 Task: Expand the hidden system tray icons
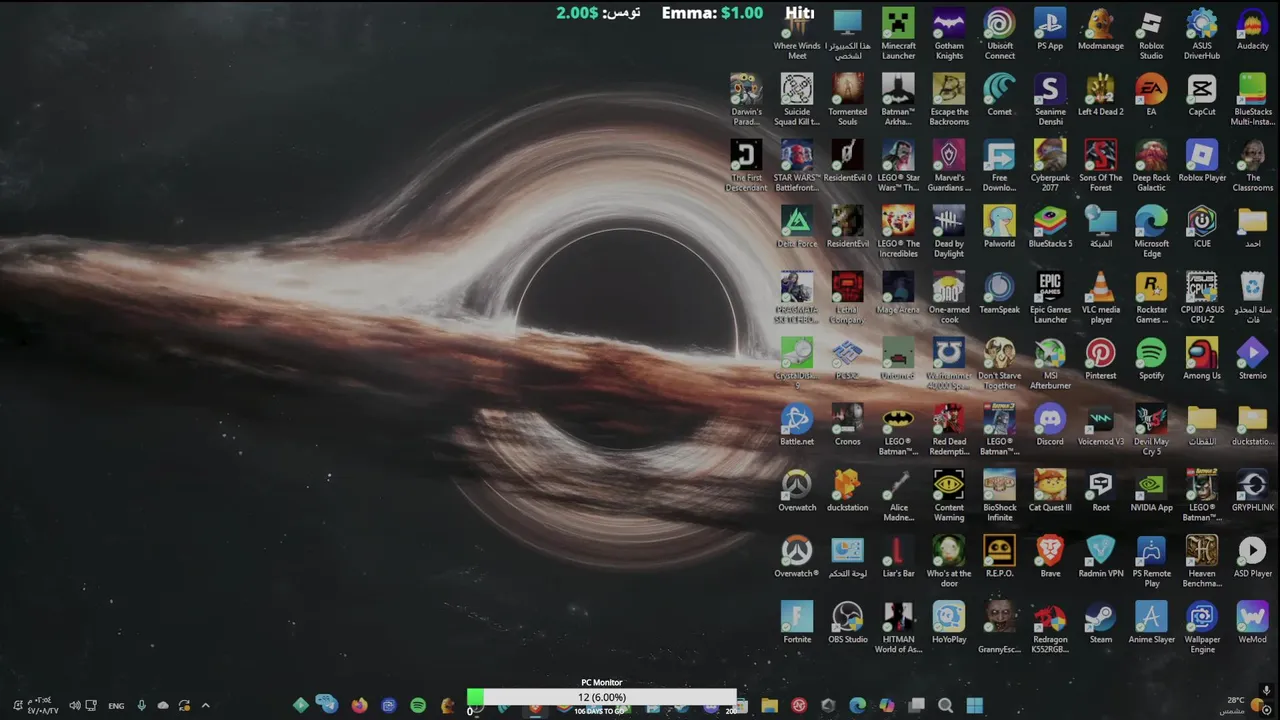point(206,705)
